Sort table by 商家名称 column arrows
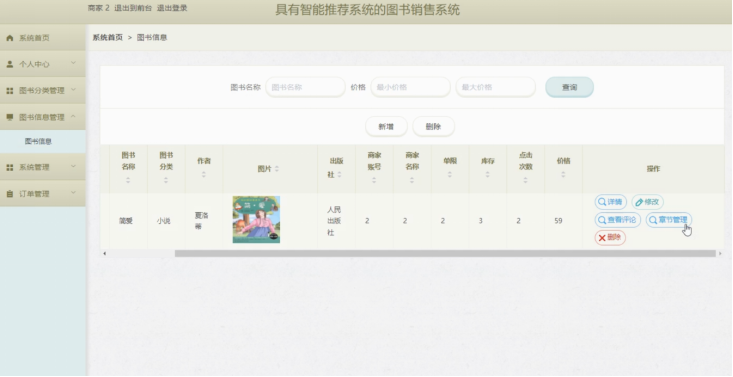The image size is (733, 377). click(412, 180)
